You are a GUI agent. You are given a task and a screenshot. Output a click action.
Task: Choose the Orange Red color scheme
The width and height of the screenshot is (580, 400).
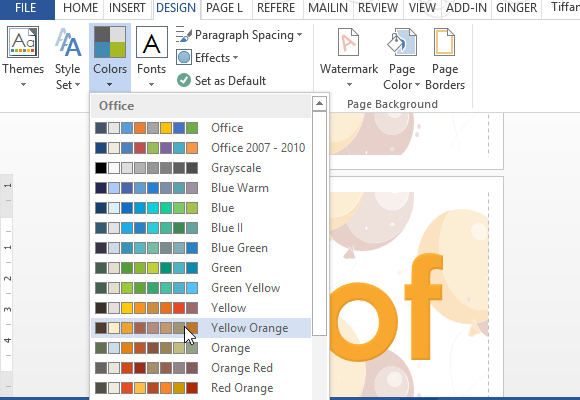tap(201, 368)
